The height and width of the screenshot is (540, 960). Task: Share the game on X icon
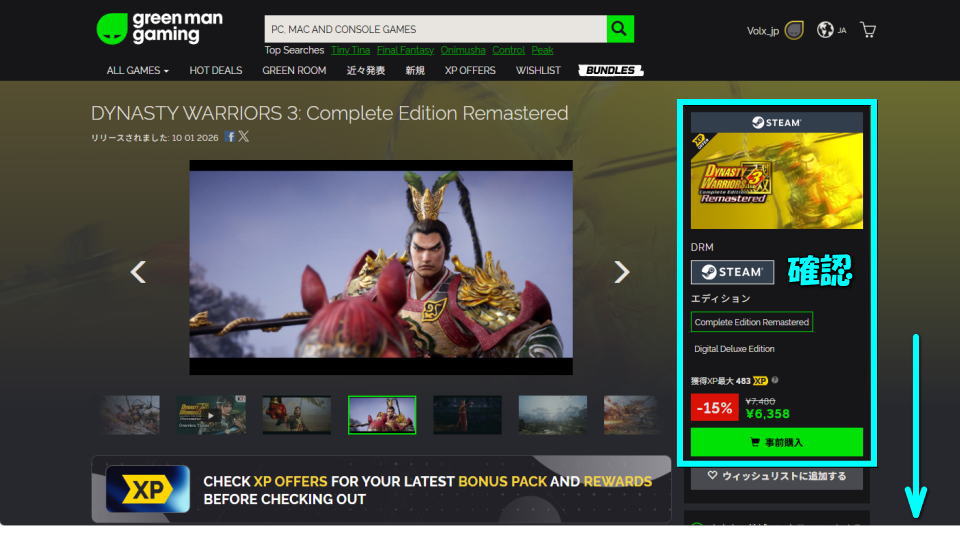point(244,137)
